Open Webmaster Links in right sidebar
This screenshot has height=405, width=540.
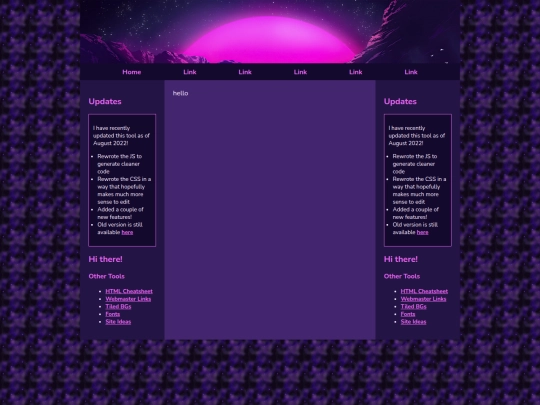click(x=423, y=299)
